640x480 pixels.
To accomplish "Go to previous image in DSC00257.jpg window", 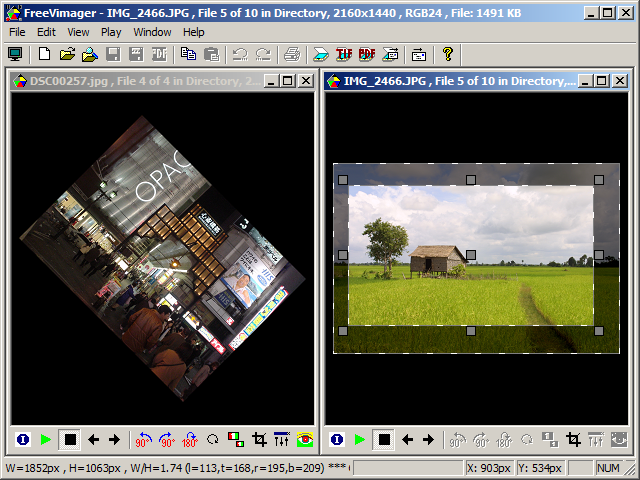I will pyautogui.click(x=93, y=439).
